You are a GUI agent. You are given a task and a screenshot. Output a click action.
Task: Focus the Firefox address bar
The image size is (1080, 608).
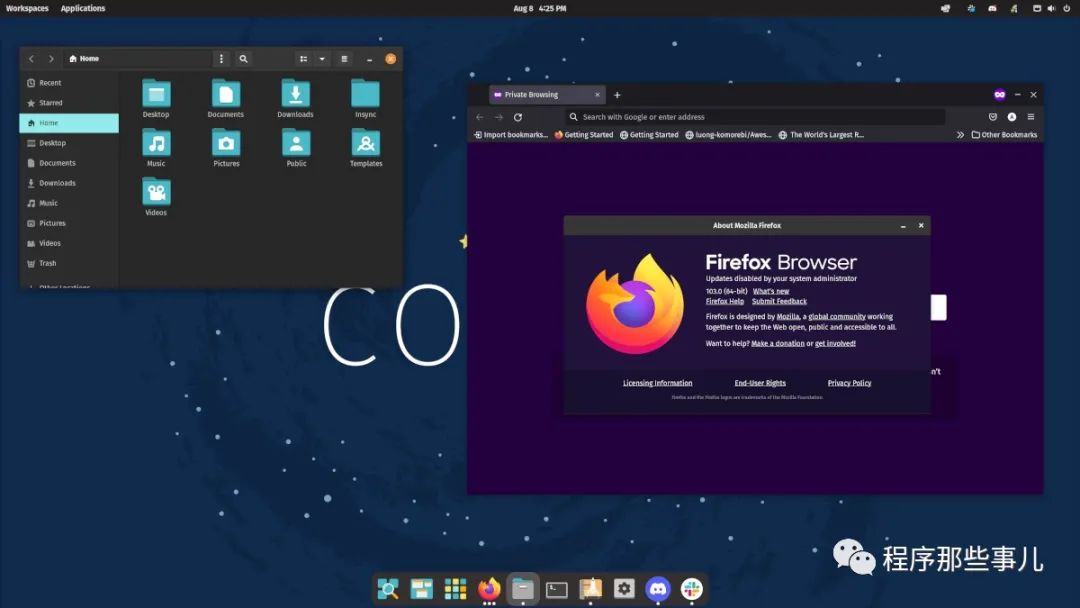click(x=755, y=117)
